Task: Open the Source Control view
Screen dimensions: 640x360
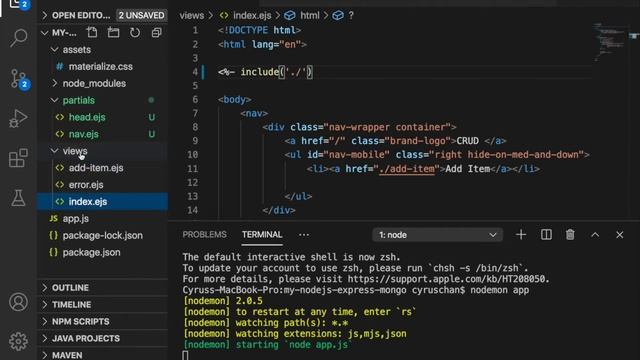Action: click(x=18, y=78)
